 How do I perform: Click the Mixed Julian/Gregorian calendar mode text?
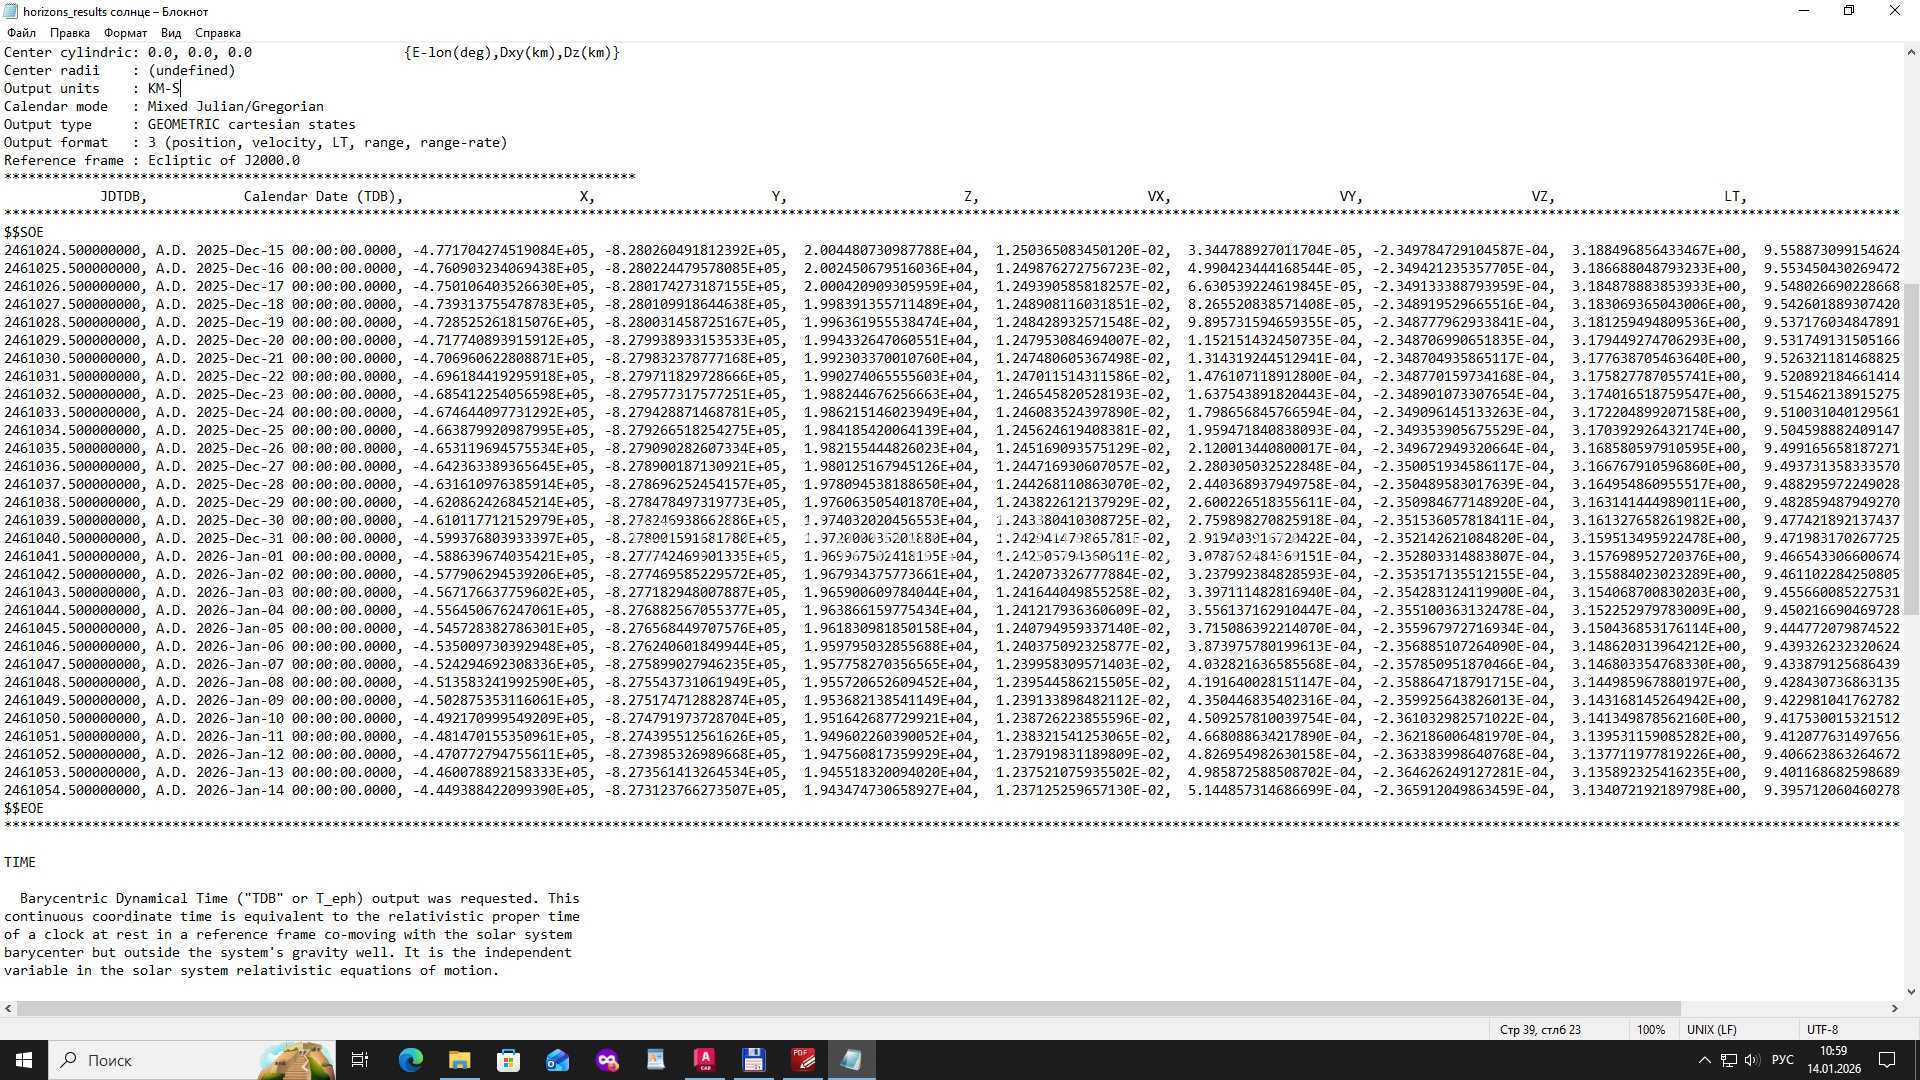click(x=236, y=106)
